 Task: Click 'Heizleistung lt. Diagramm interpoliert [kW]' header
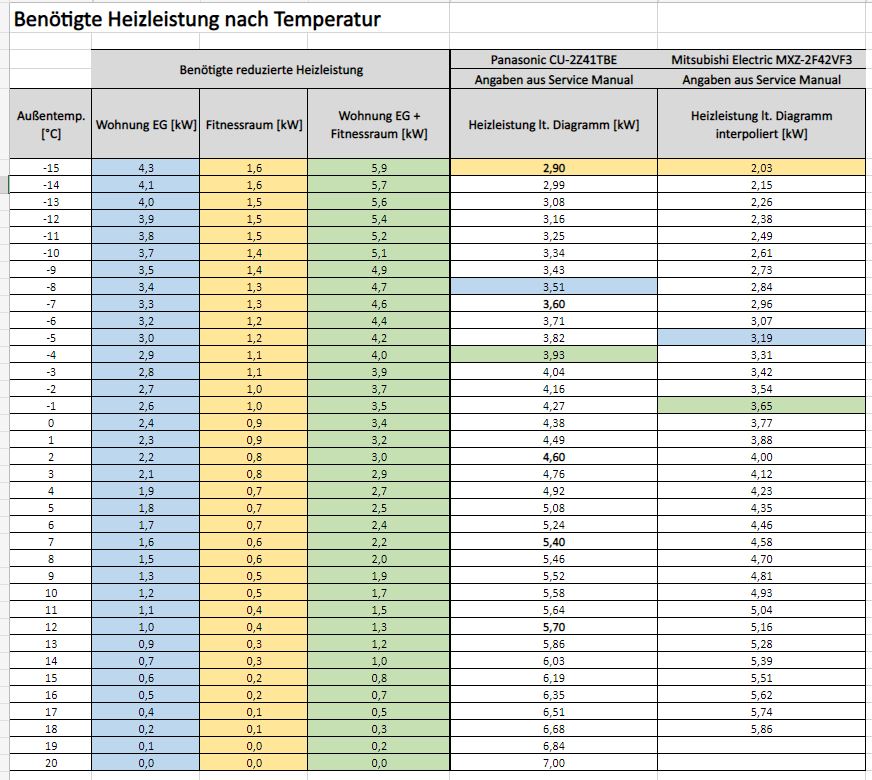[x=761, y=124]
